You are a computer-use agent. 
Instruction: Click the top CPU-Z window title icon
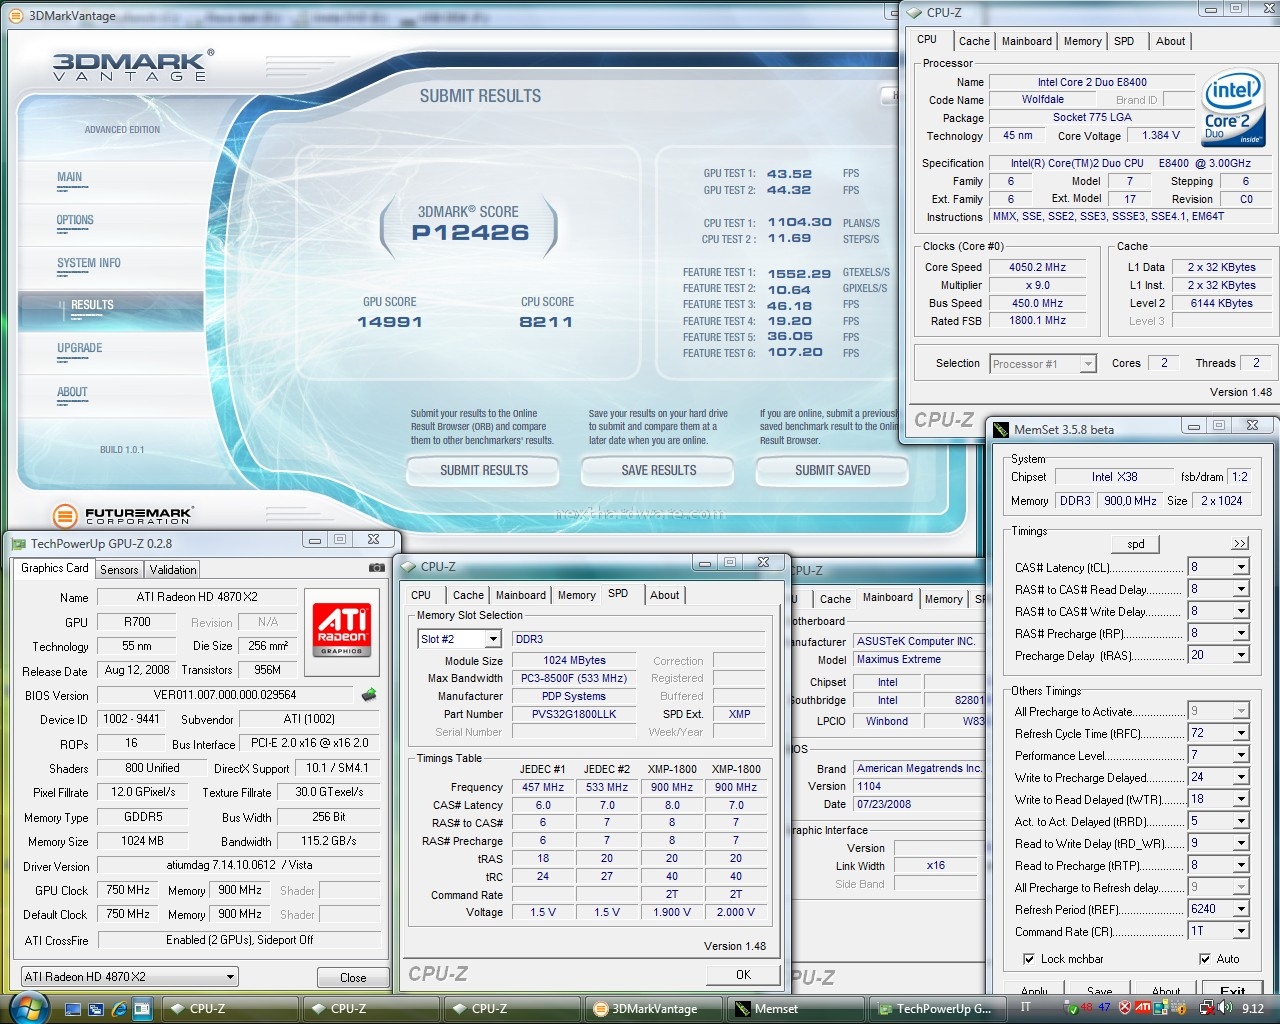click(914, 12)
